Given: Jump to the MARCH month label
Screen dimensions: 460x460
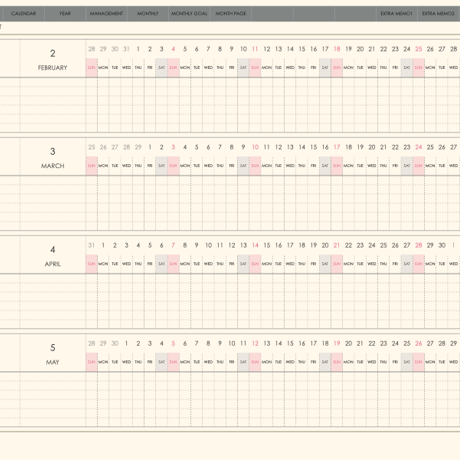Looking at the screenshot, I should point(53,166).
